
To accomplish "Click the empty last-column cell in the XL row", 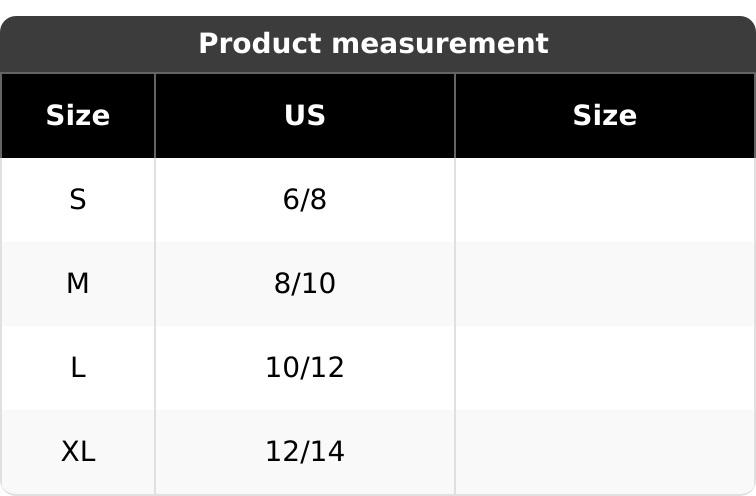I will point(605,452).
